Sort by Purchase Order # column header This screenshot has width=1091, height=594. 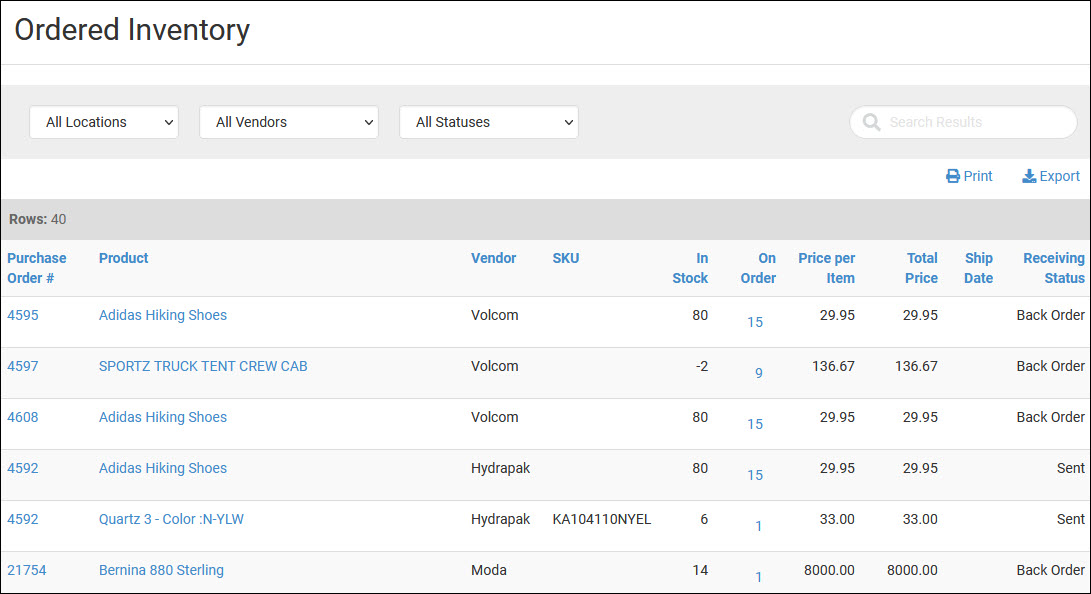[37, 268]
